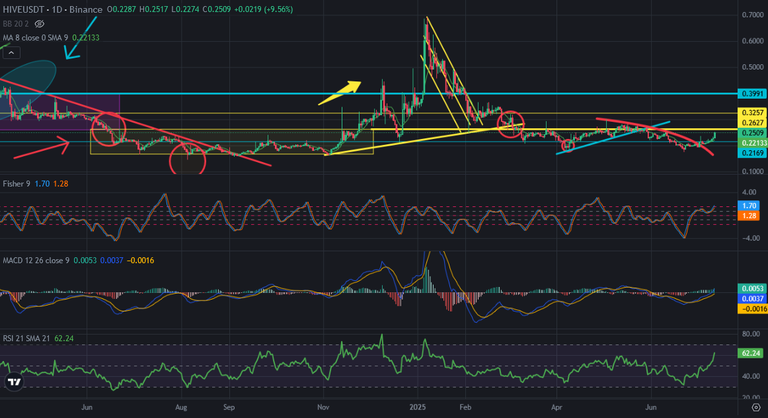Click the 0.3991 cyan price label
The width and height of the screenshot is (768, 418).
click(752, 94)
